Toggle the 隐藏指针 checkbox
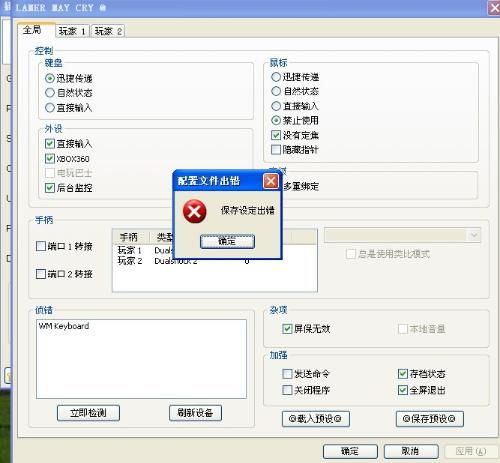Image resolution: width=500 pixels, height=463 pixels. (x=276, y=150)
